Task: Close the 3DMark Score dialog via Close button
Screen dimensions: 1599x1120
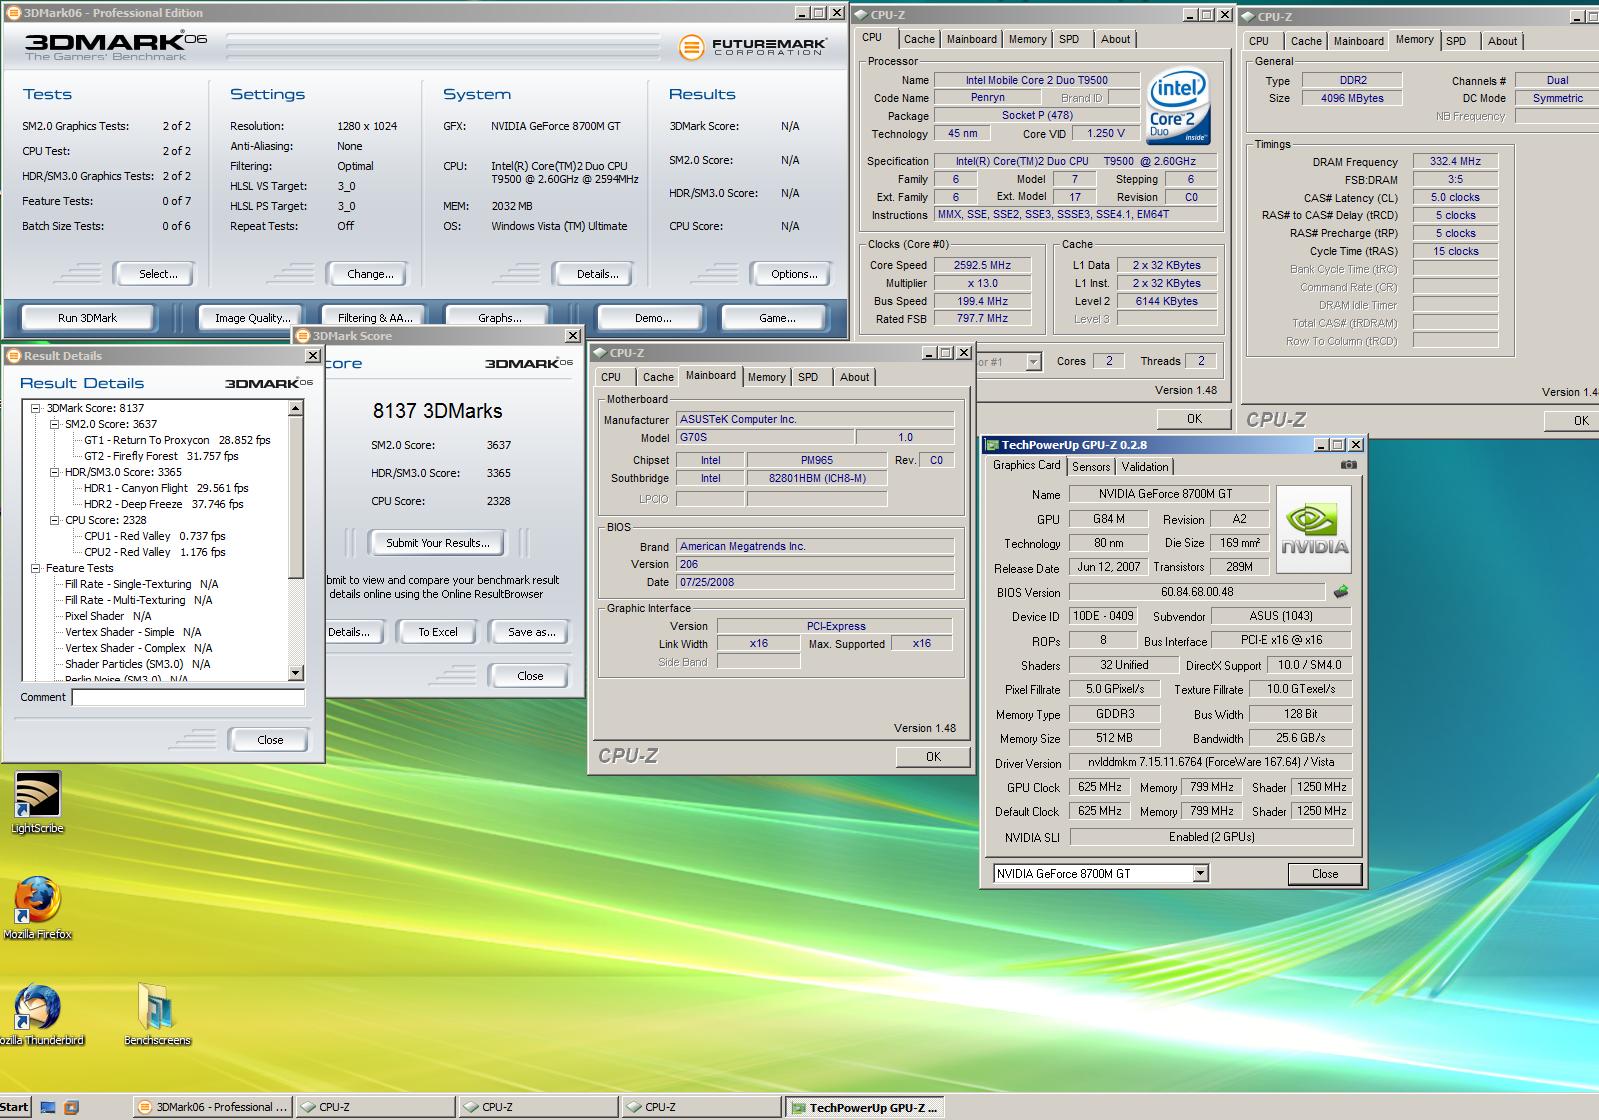Action: tap(530, 676)
